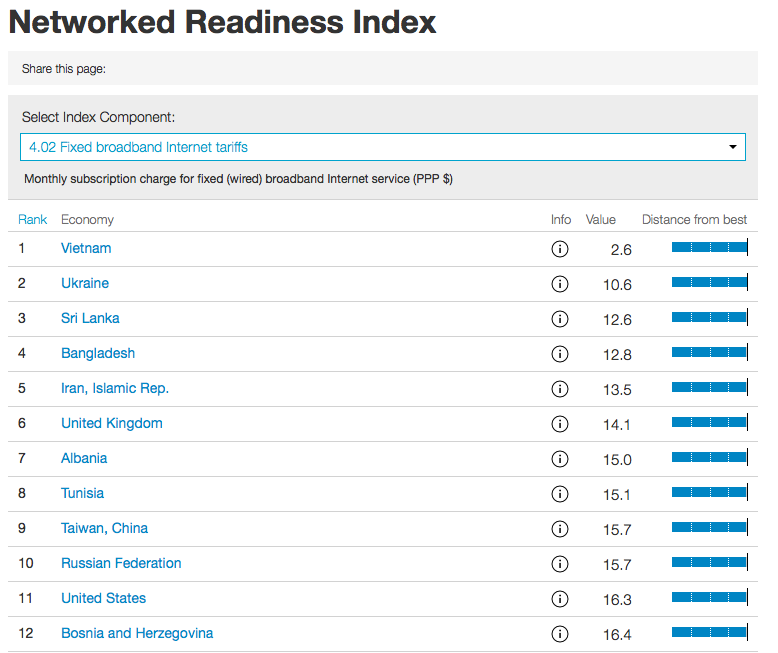Viewport: 778px width, 653px height.
Task: Open the Select Index Component dropdown
Action: point(383,147)
